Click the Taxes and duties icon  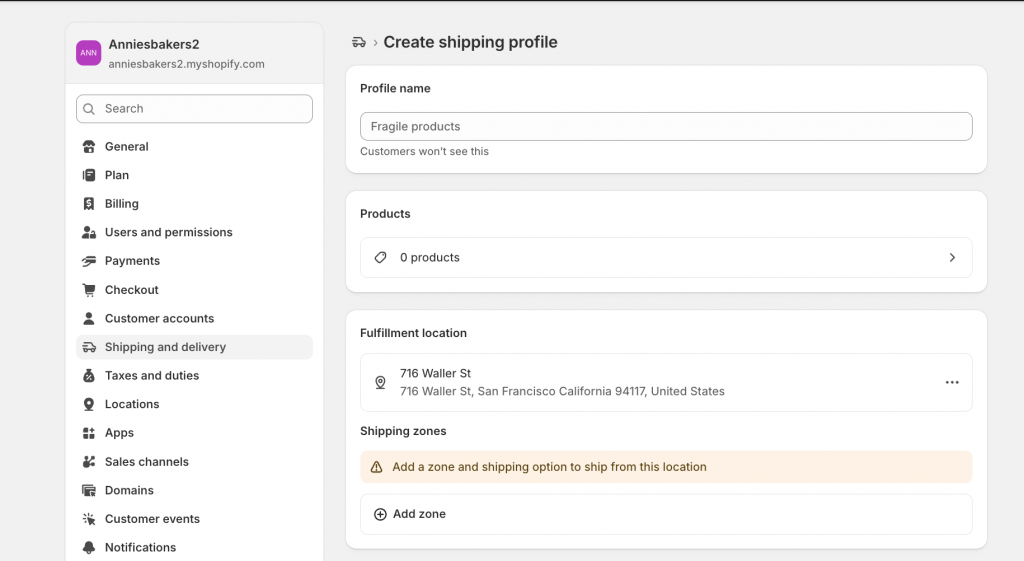[x=89, y=376]
